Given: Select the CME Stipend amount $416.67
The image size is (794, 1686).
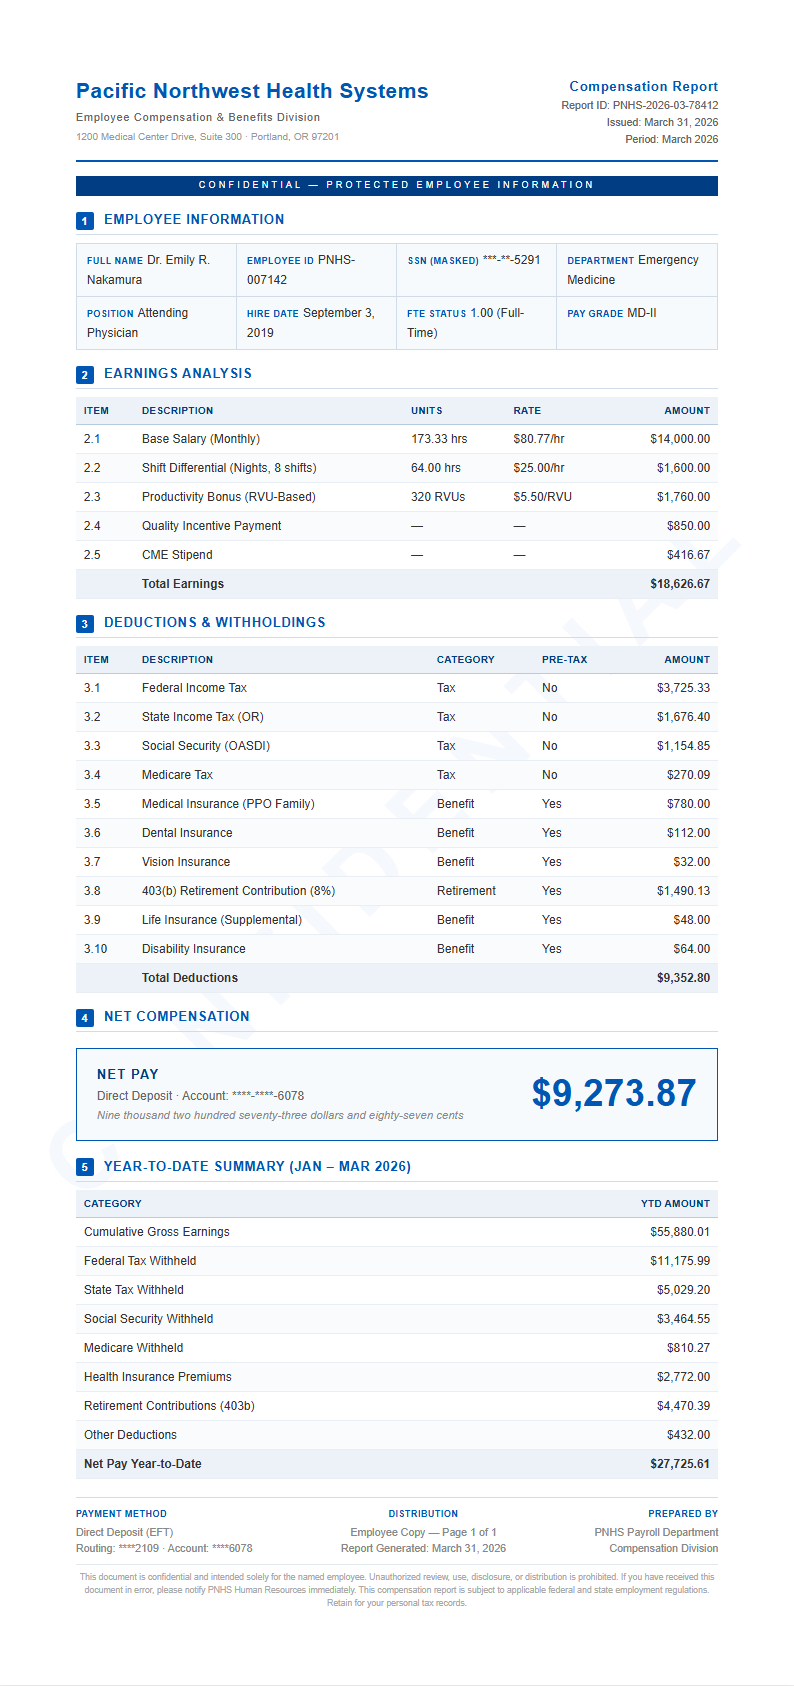Looking at the screenshot, I should [688, 555].
